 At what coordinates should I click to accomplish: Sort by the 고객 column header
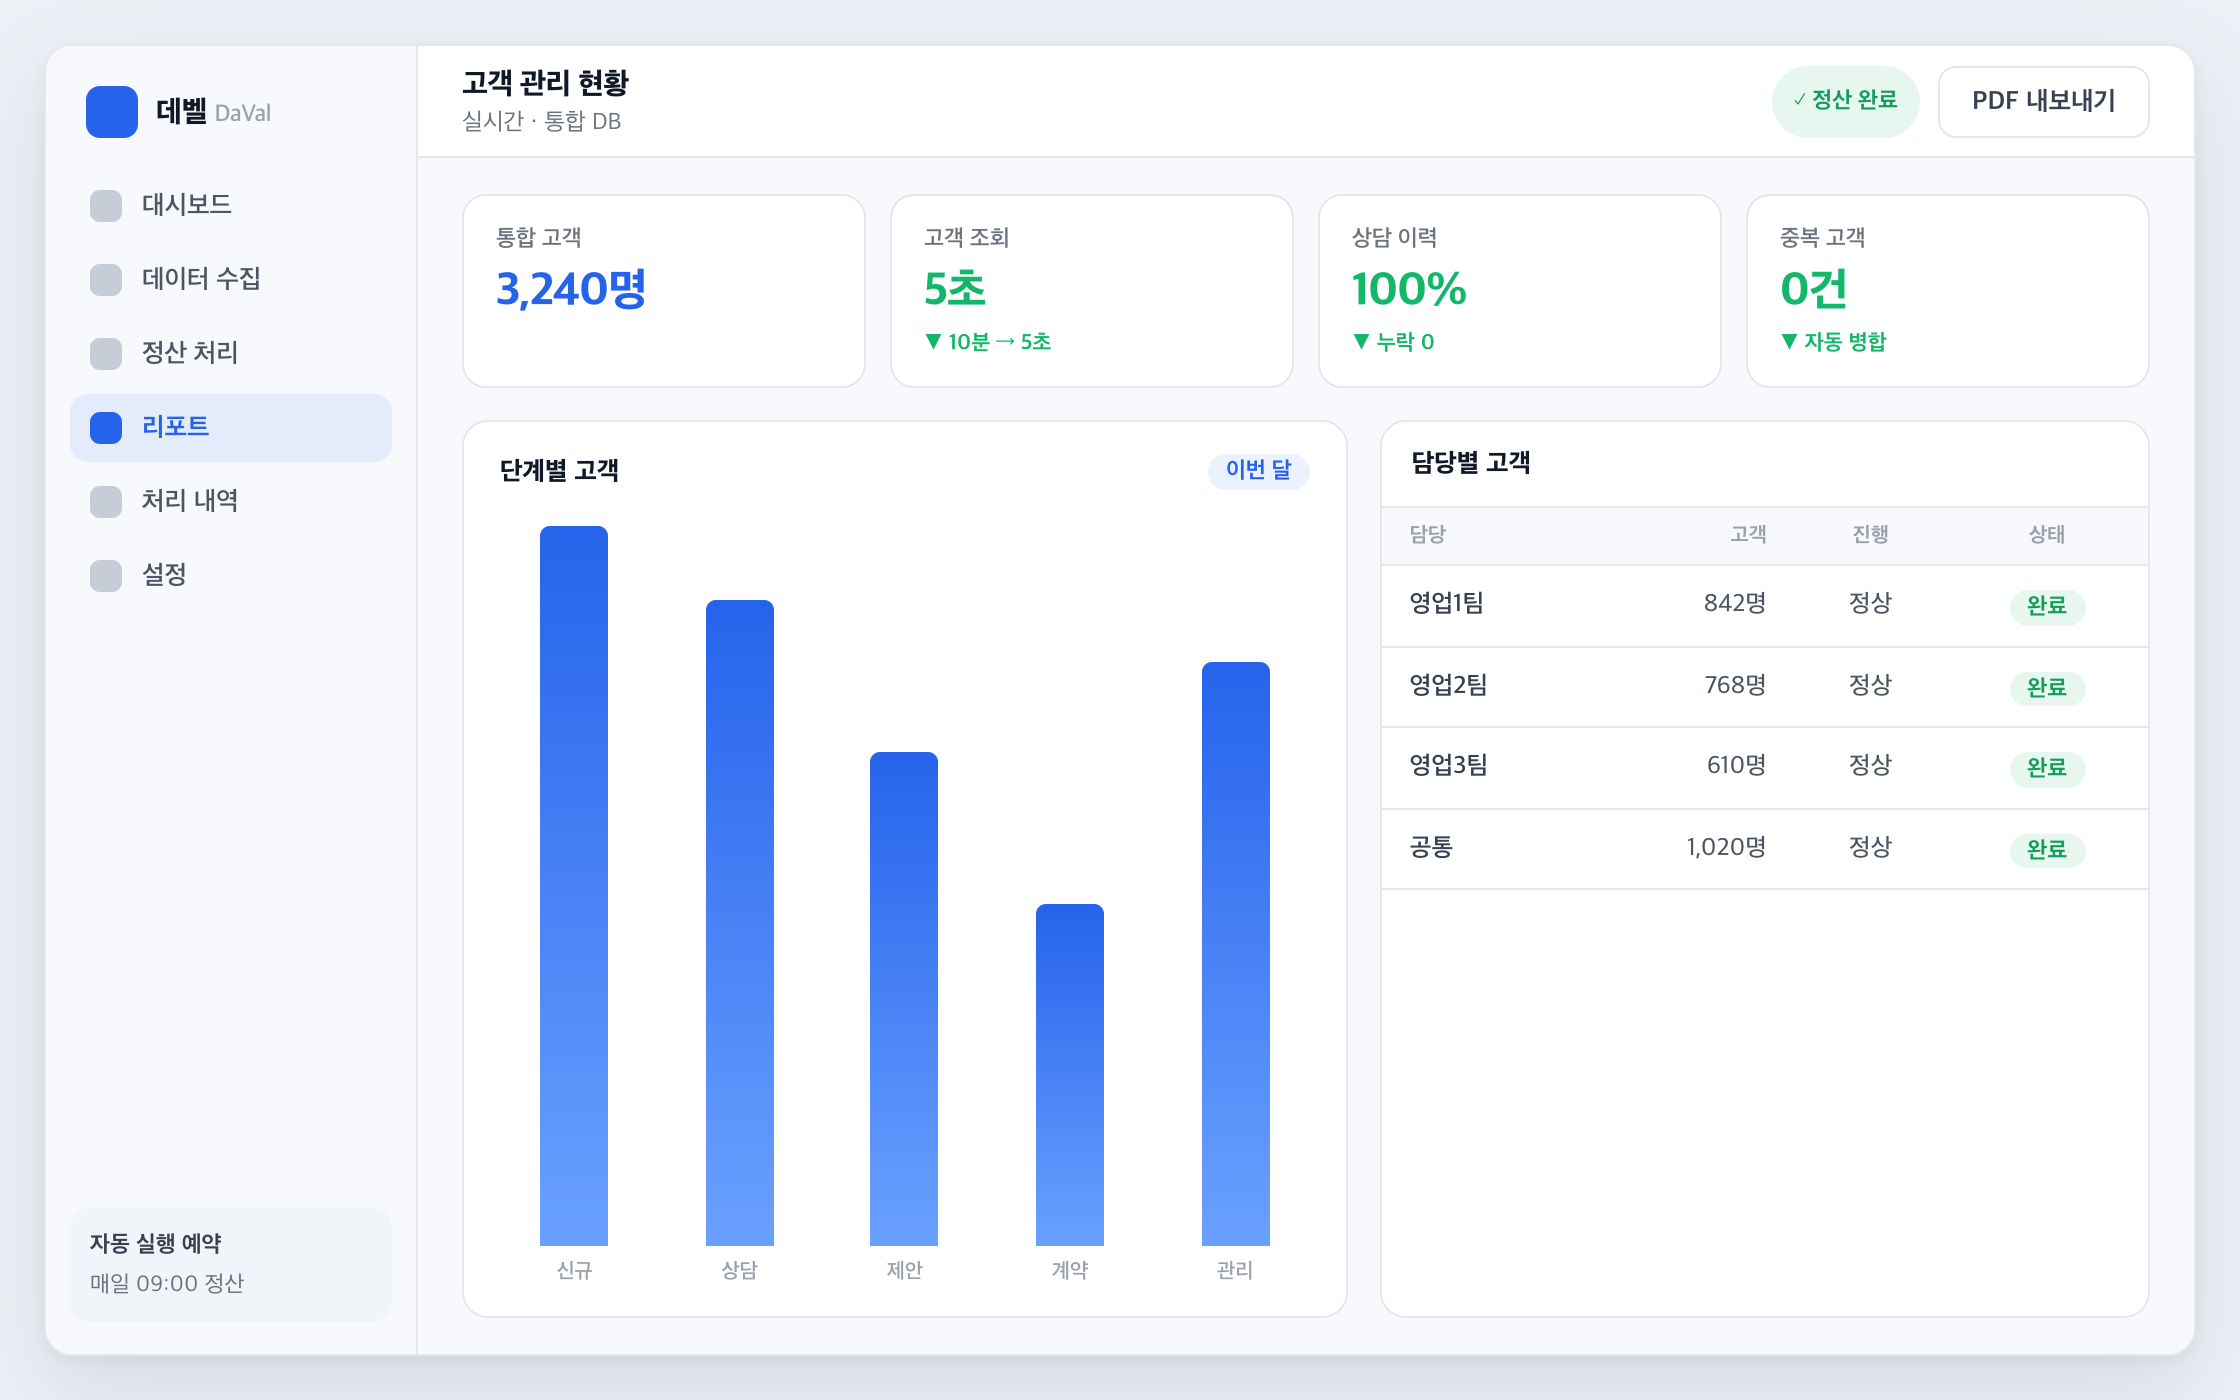click(1748, 535)
